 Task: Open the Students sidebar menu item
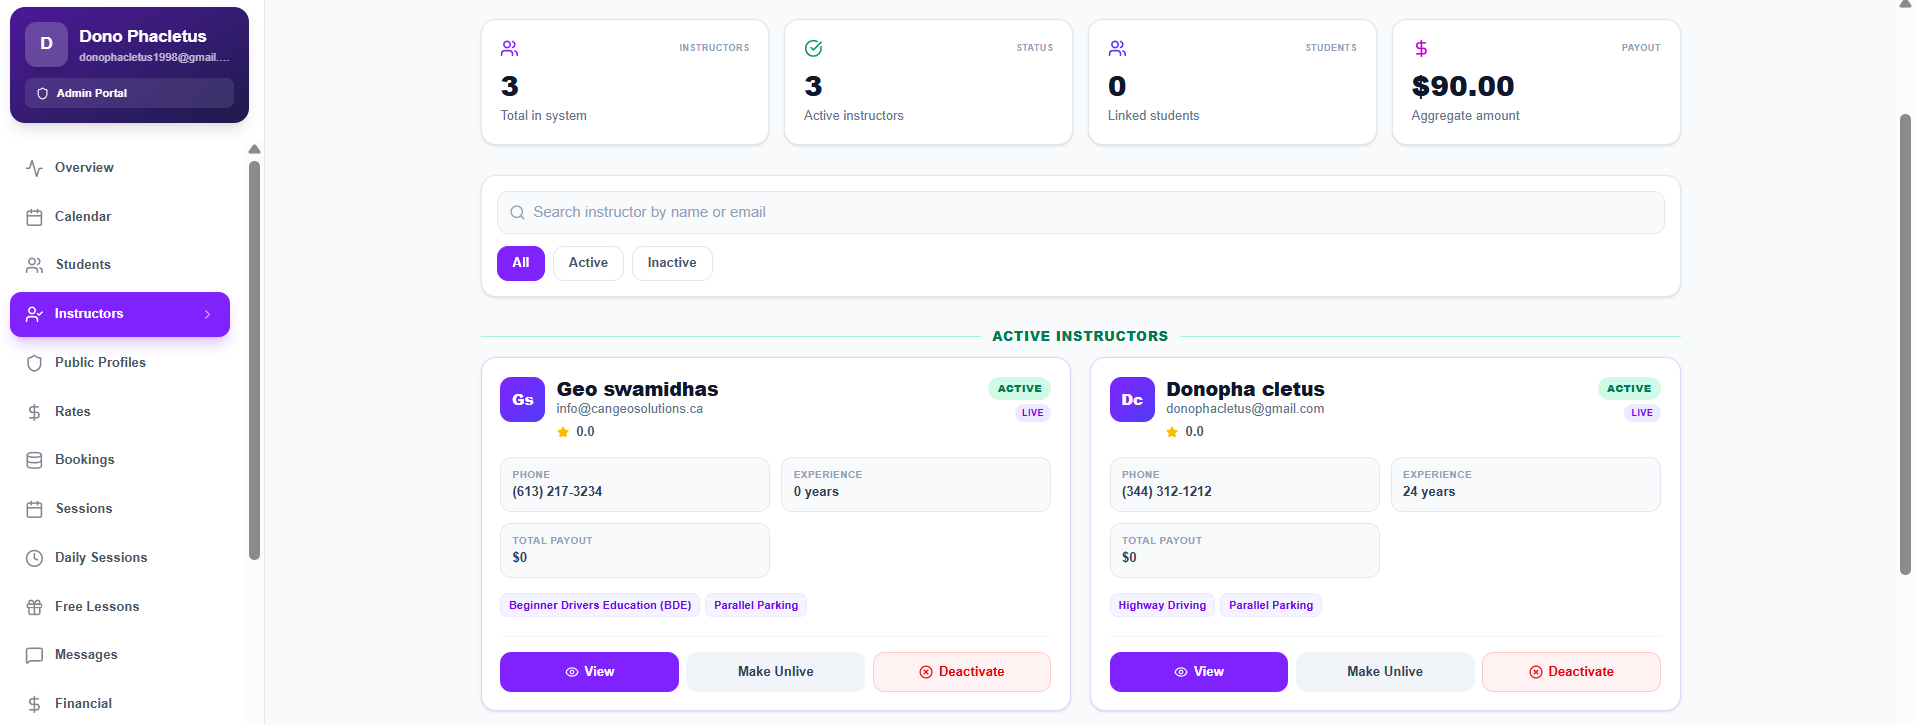[x=83, y=265]
